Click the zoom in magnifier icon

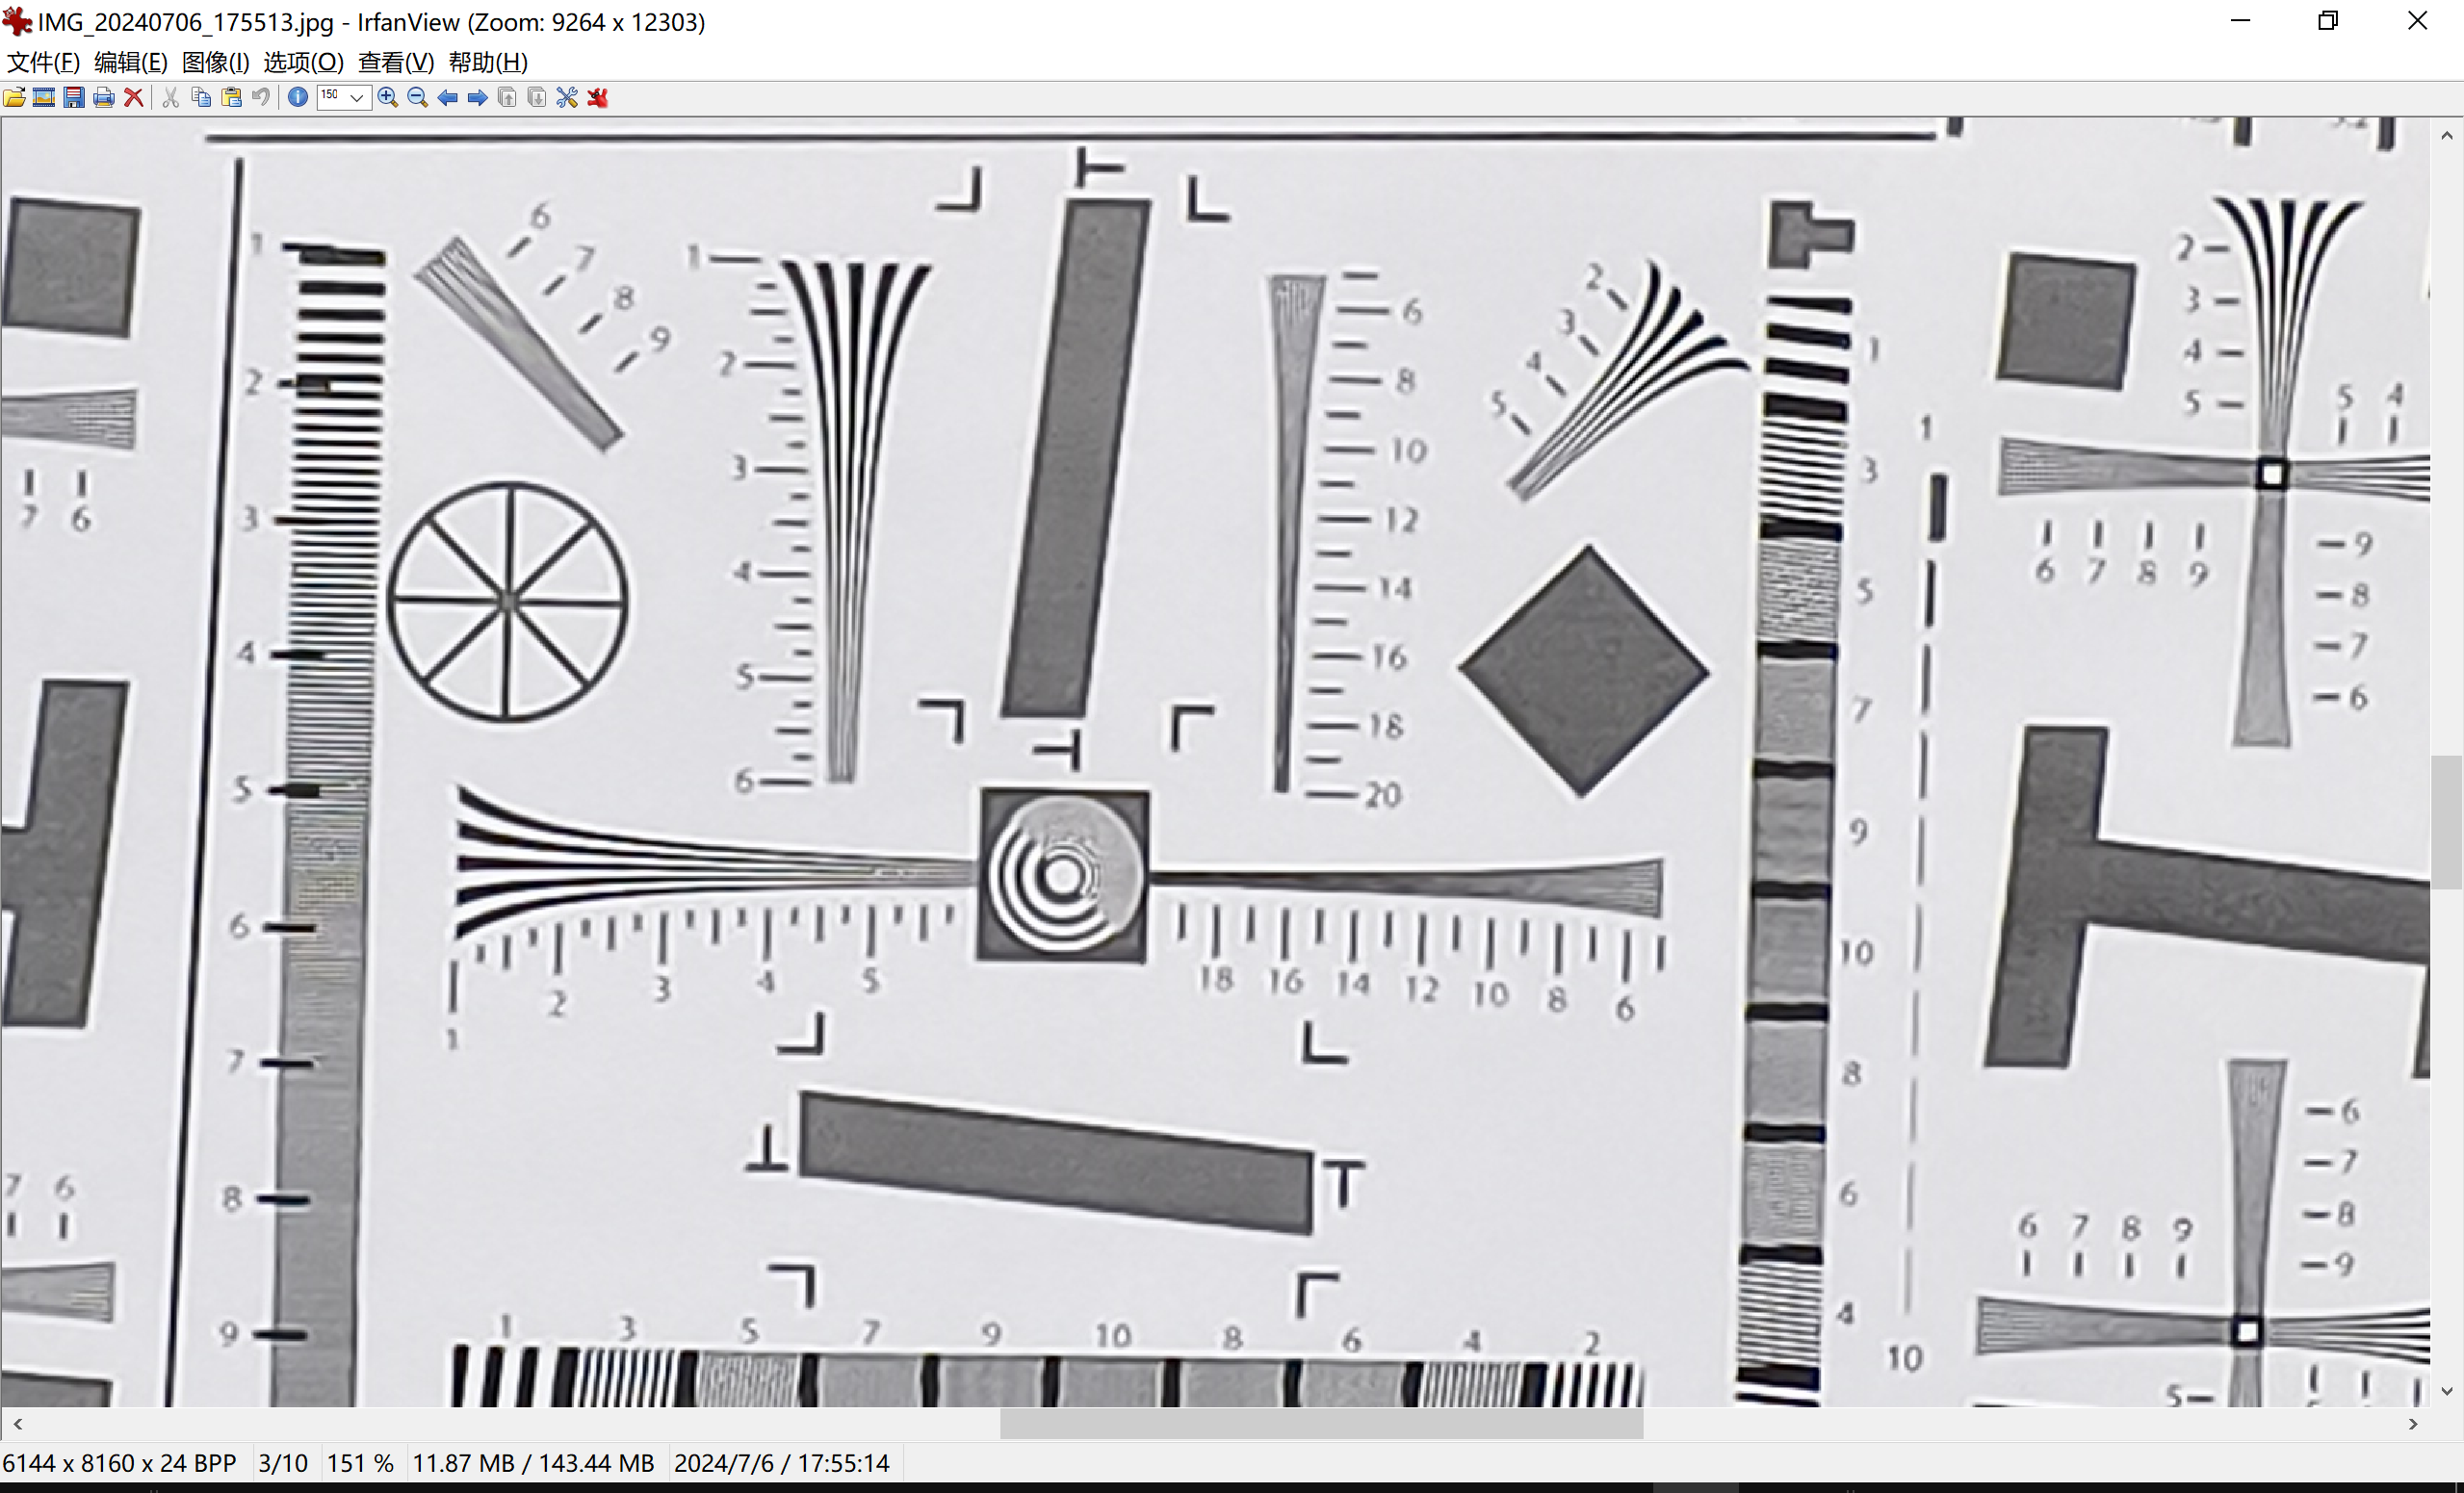(x=388, y=97)
